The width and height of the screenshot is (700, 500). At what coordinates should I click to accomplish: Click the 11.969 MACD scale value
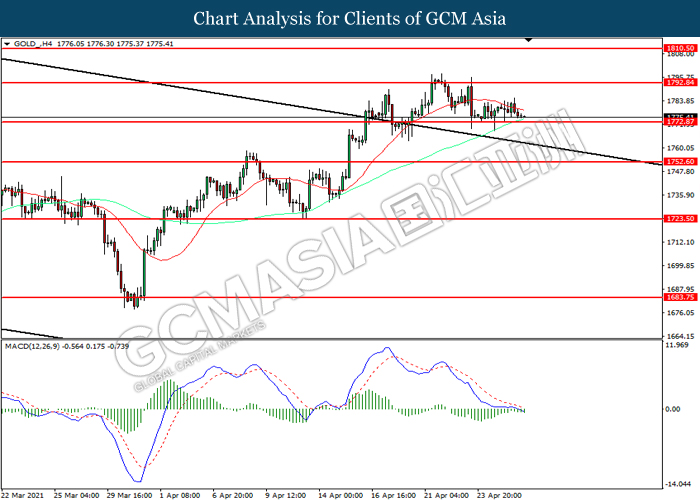677,345
